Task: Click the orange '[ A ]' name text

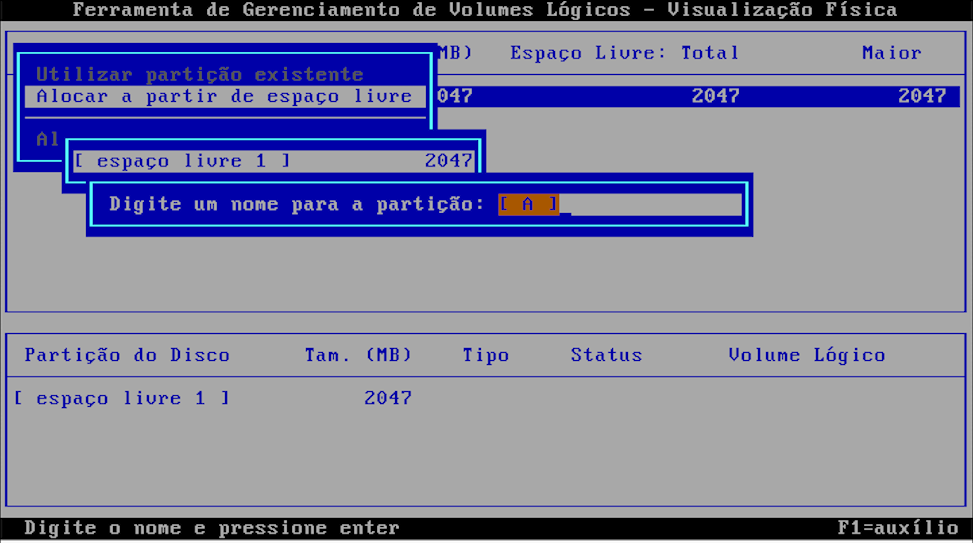Action: pos(528,205)
